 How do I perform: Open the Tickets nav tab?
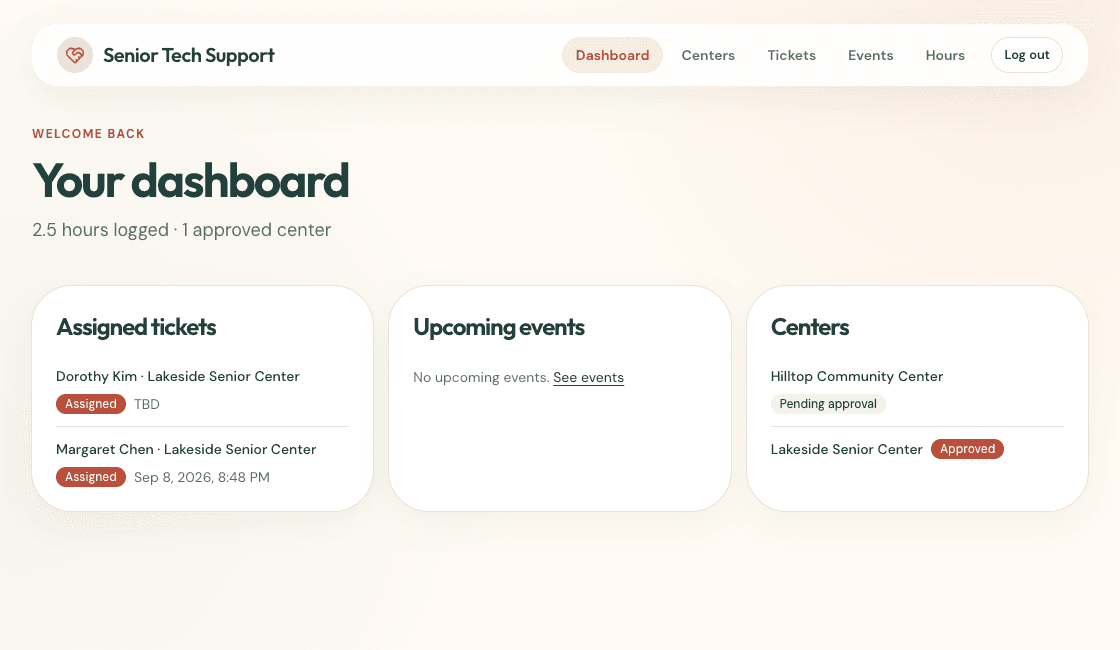click(791, 55)
